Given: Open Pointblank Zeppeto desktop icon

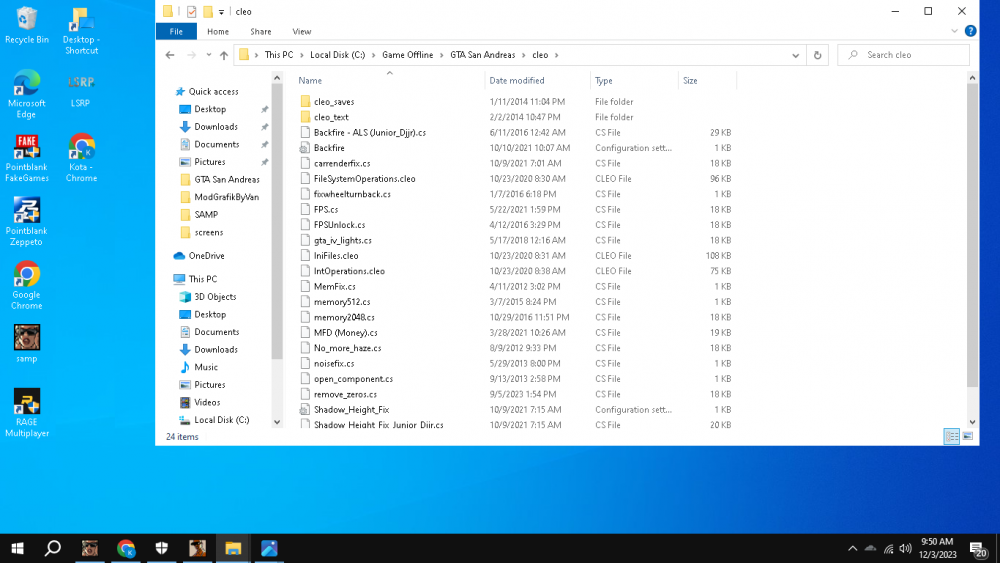Looking at the screenshot, I should coord(27,222).
